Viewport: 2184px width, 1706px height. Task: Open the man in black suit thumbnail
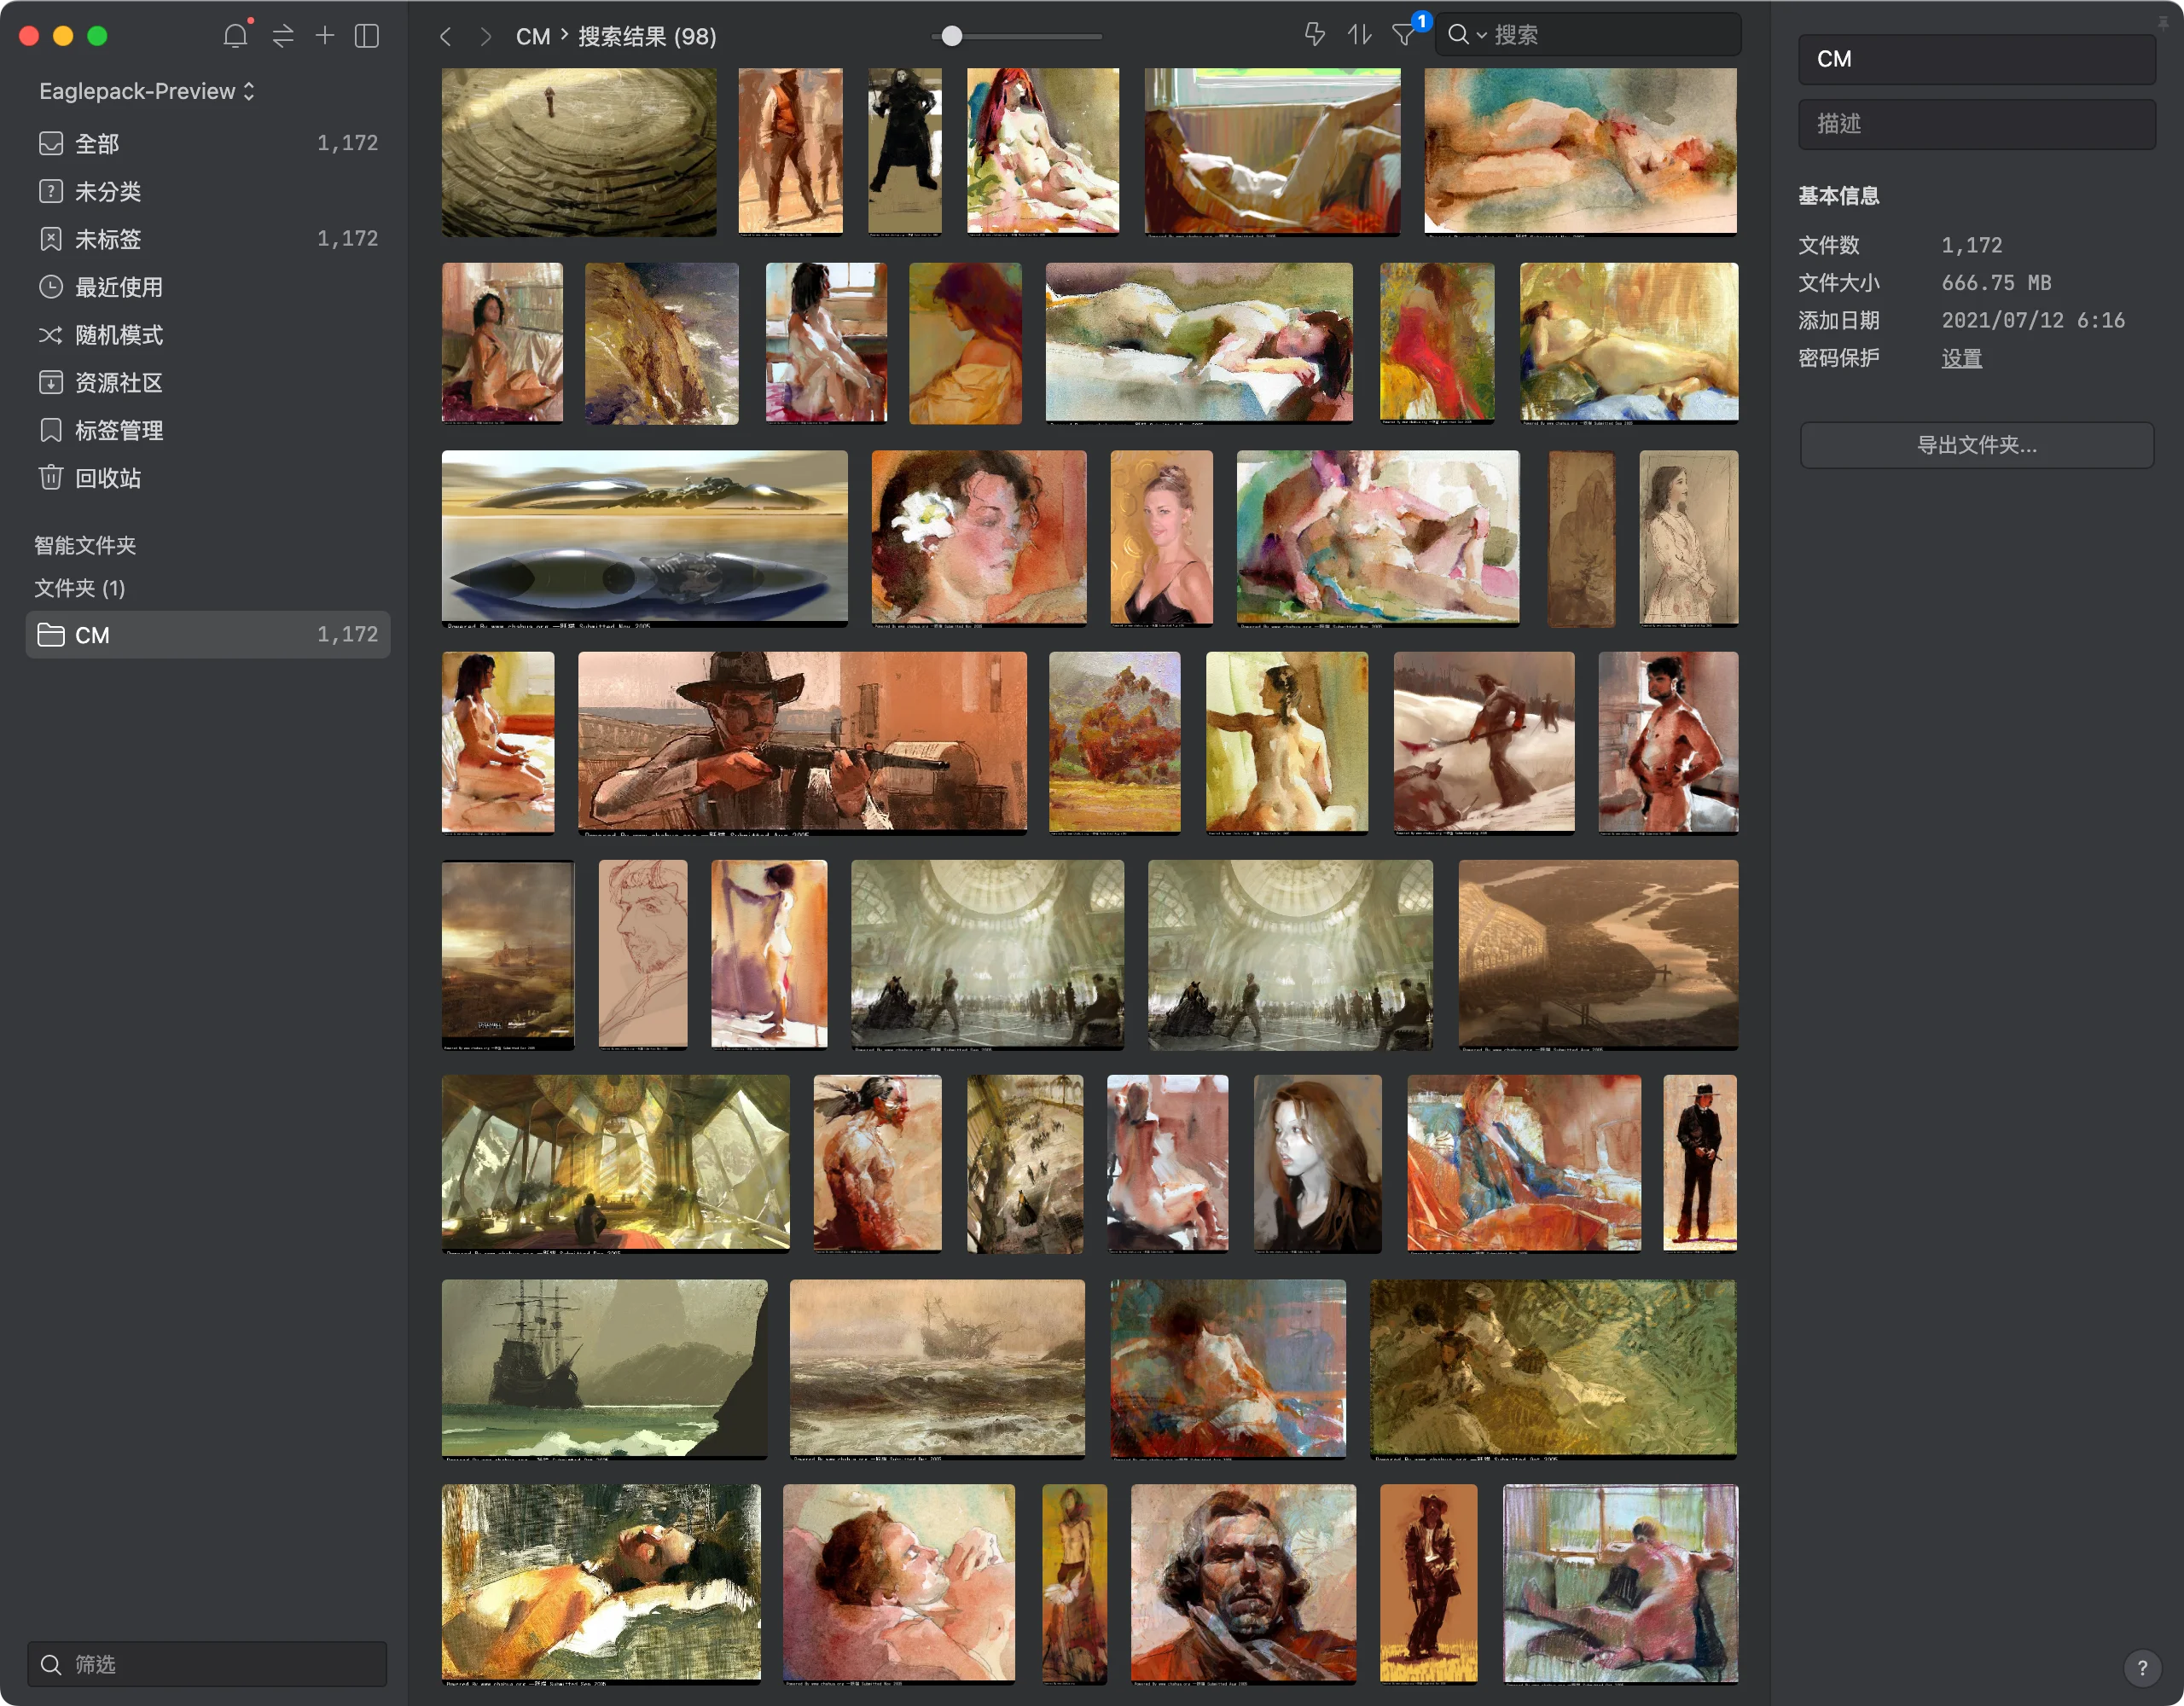point(1700,1163)
